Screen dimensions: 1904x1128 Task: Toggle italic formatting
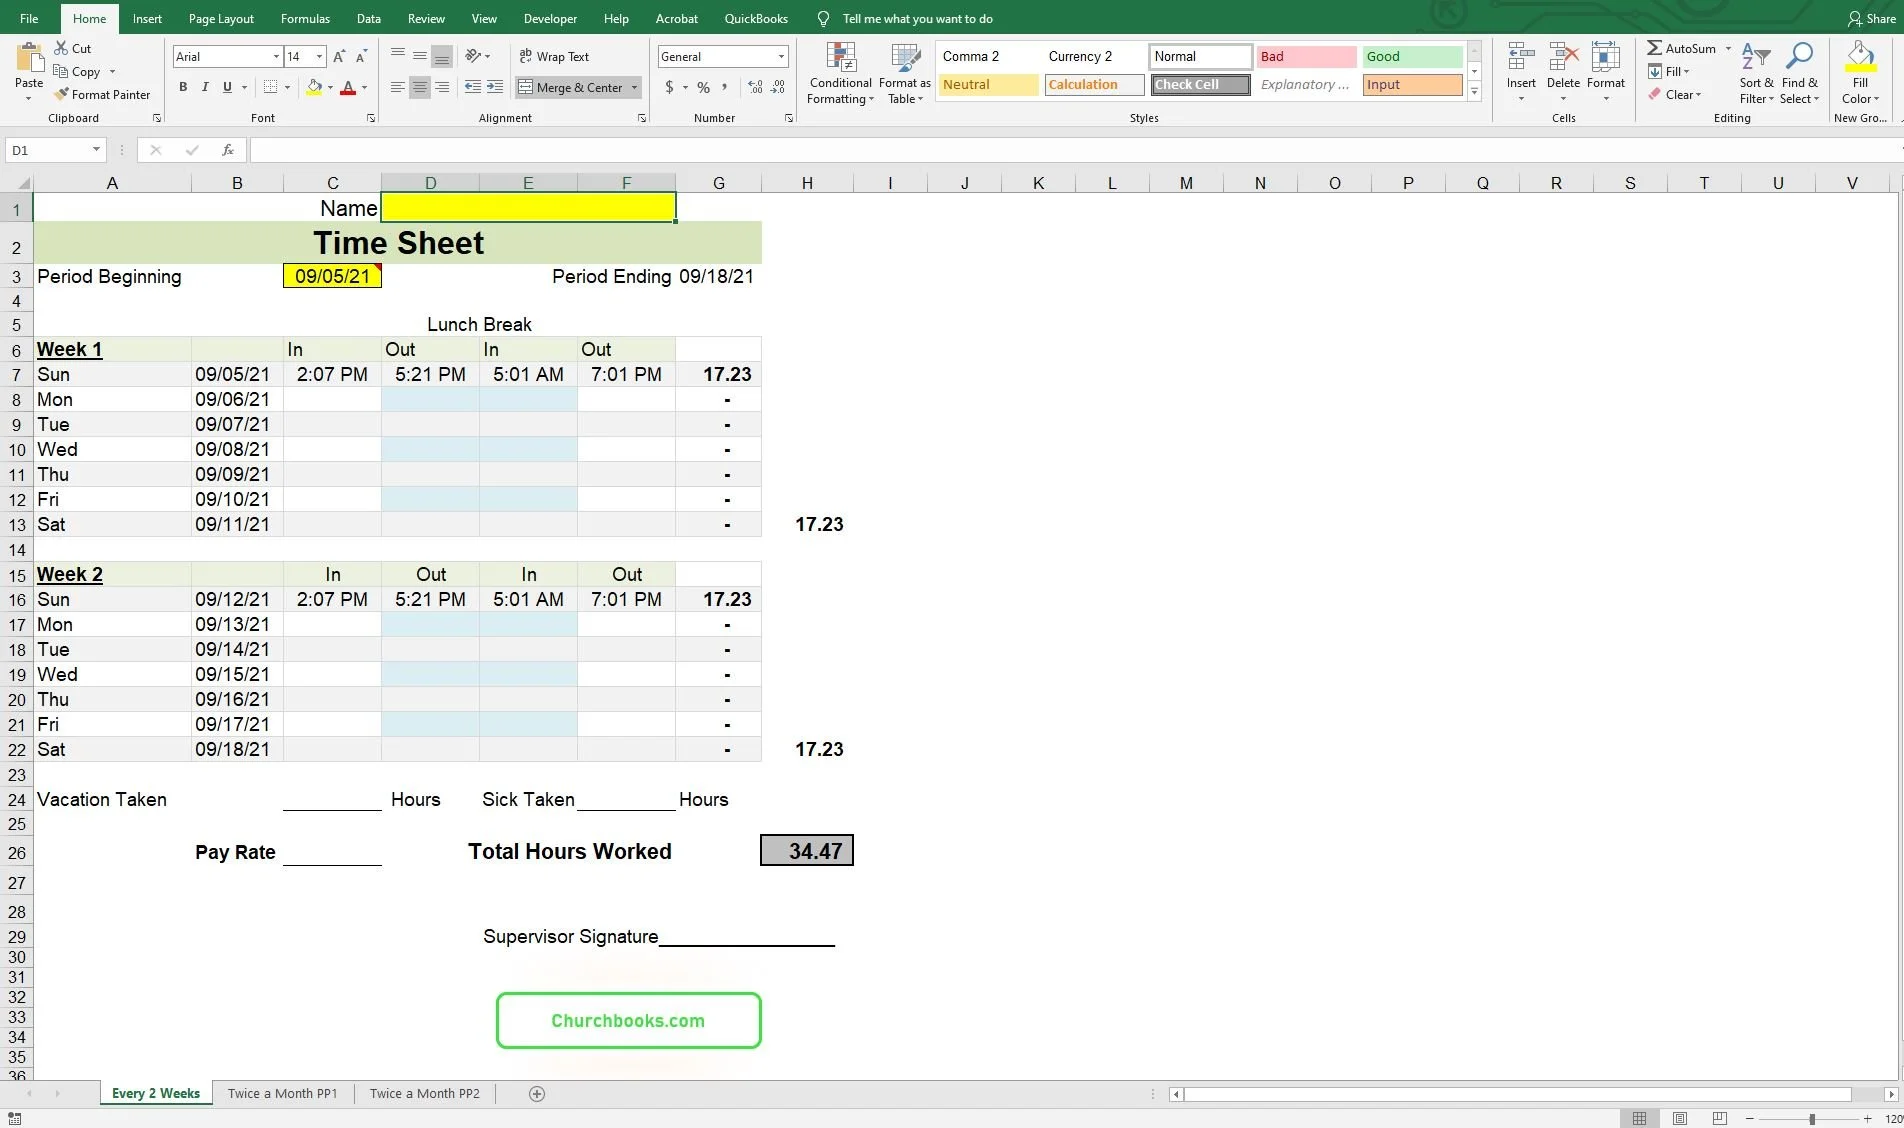(x=204, y=87)
